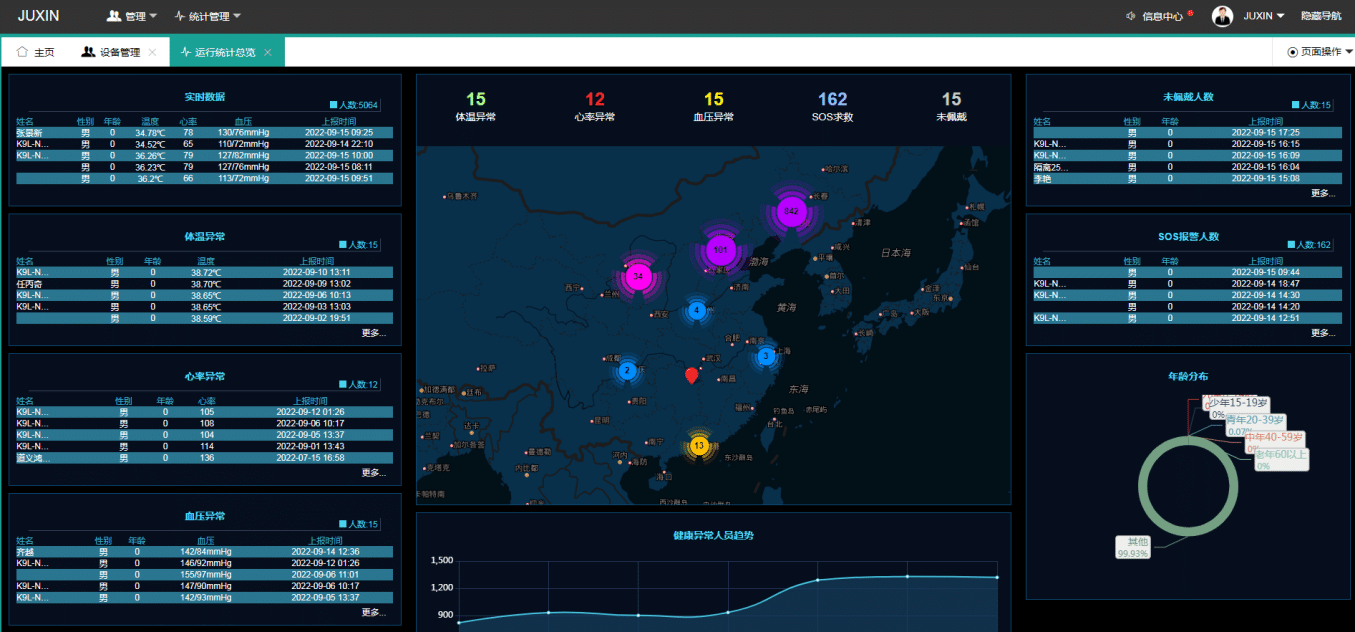The image size is (1355, 632).
Task: Click the blue cluster marker labeled 4
Action: 697,311
